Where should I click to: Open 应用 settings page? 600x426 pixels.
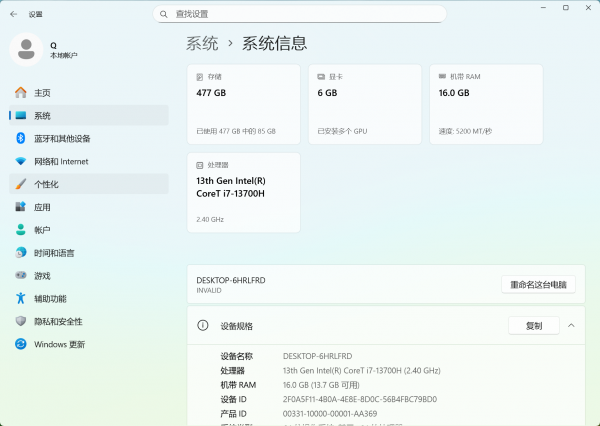(x=89, y=207)
